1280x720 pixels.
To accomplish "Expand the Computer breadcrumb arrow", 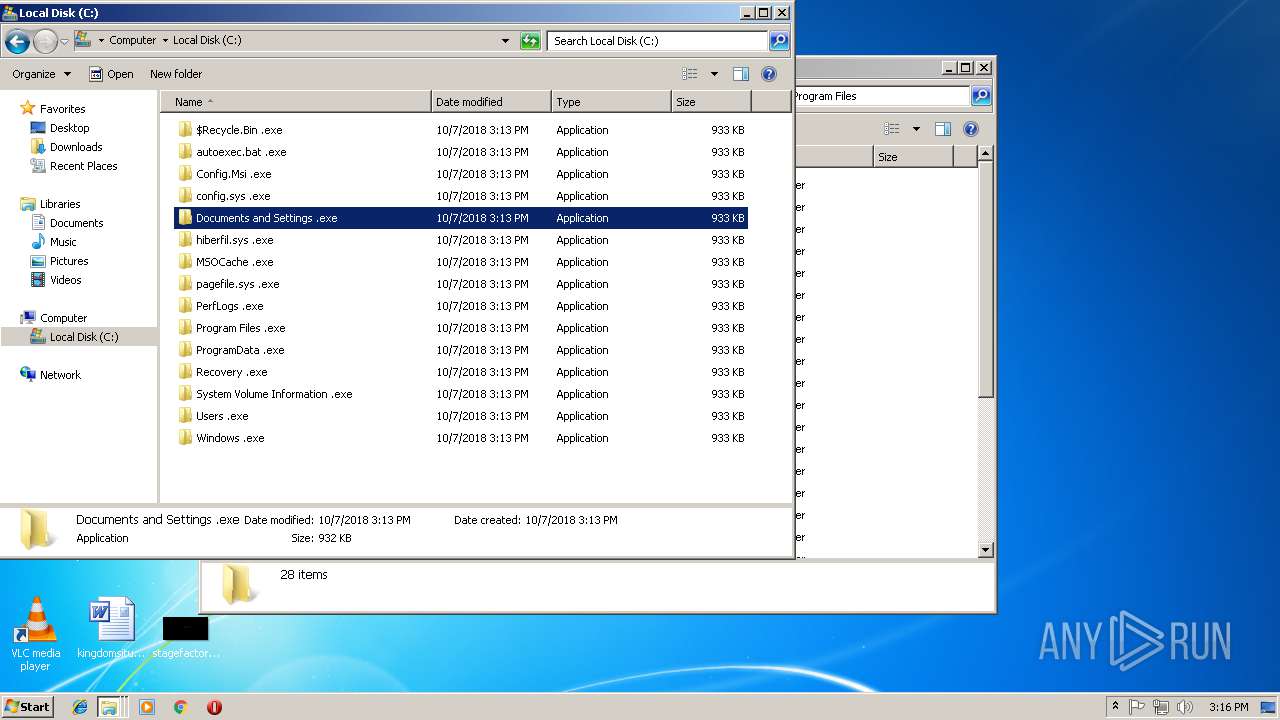I will (x=164, y=41).
